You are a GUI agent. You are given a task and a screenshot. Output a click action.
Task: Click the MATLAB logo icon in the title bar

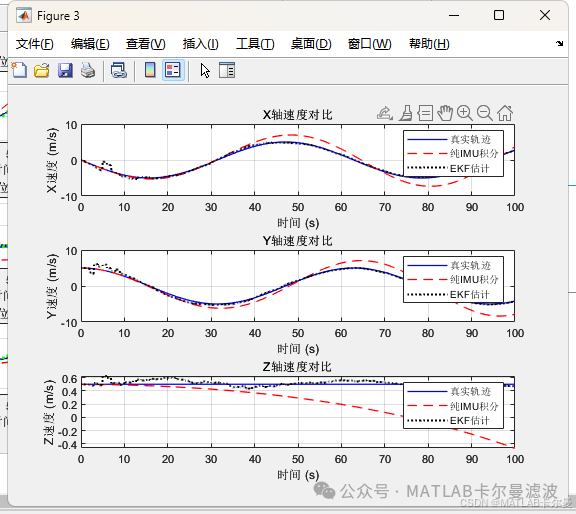pyautogui.click(x=24, y=16)
